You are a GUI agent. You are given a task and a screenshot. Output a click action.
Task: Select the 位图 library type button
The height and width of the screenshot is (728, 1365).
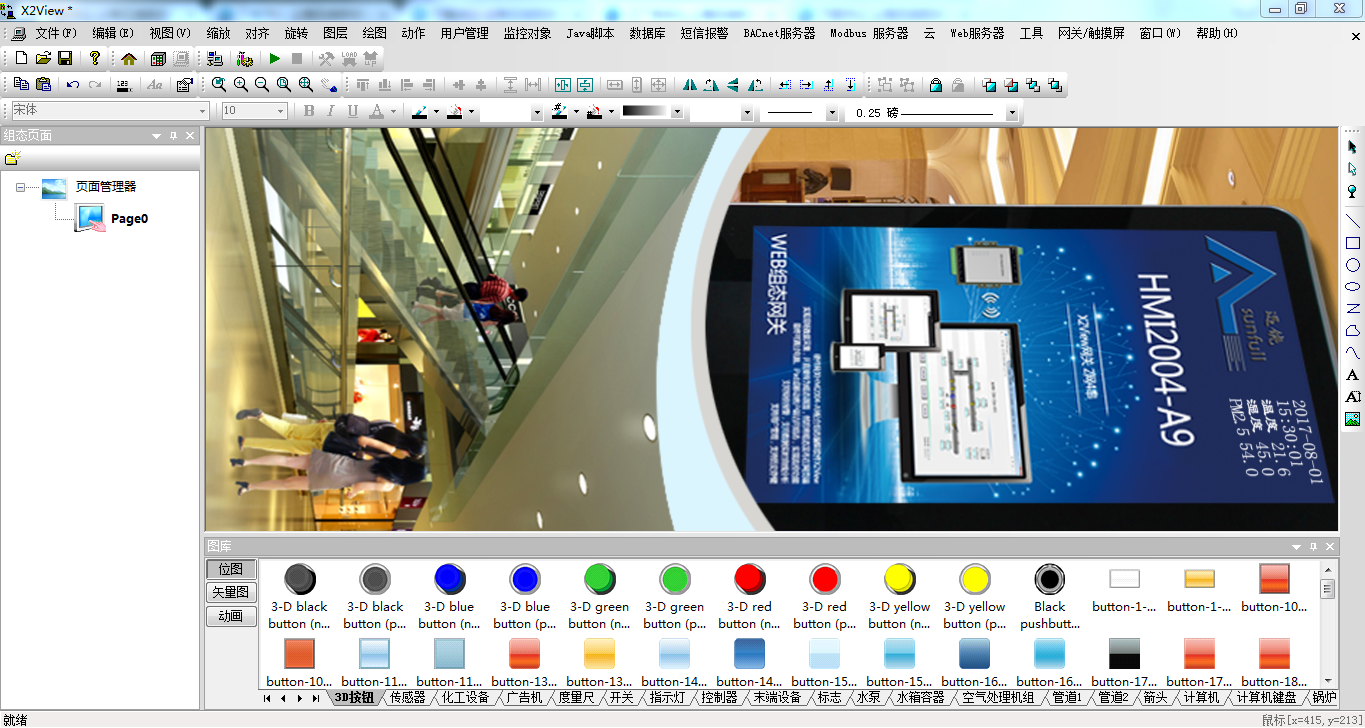coord(231,569)
